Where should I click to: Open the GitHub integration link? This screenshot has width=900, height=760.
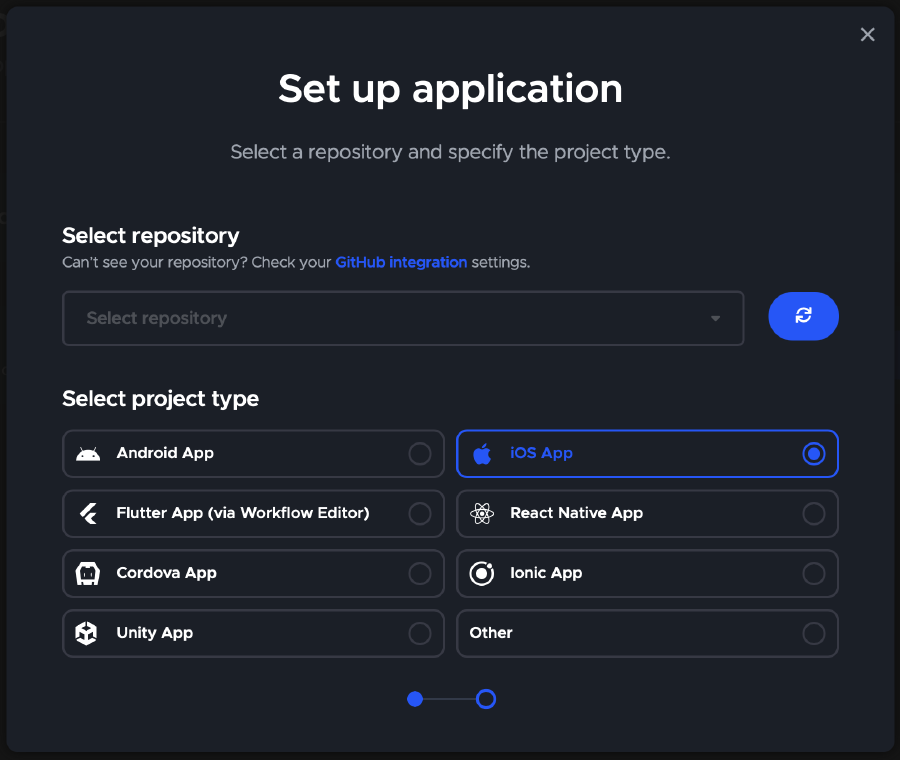pos(401,262)
